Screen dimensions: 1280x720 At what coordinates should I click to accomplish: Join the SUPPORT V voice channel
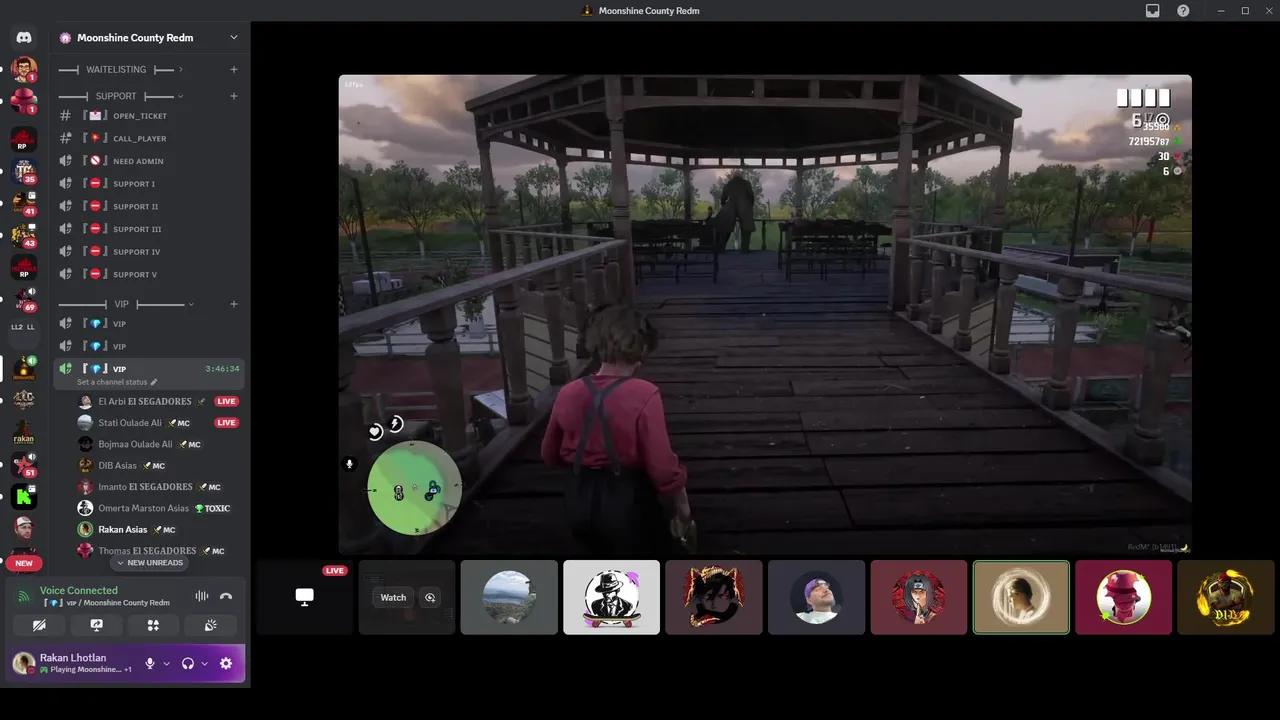click(149, 274)
